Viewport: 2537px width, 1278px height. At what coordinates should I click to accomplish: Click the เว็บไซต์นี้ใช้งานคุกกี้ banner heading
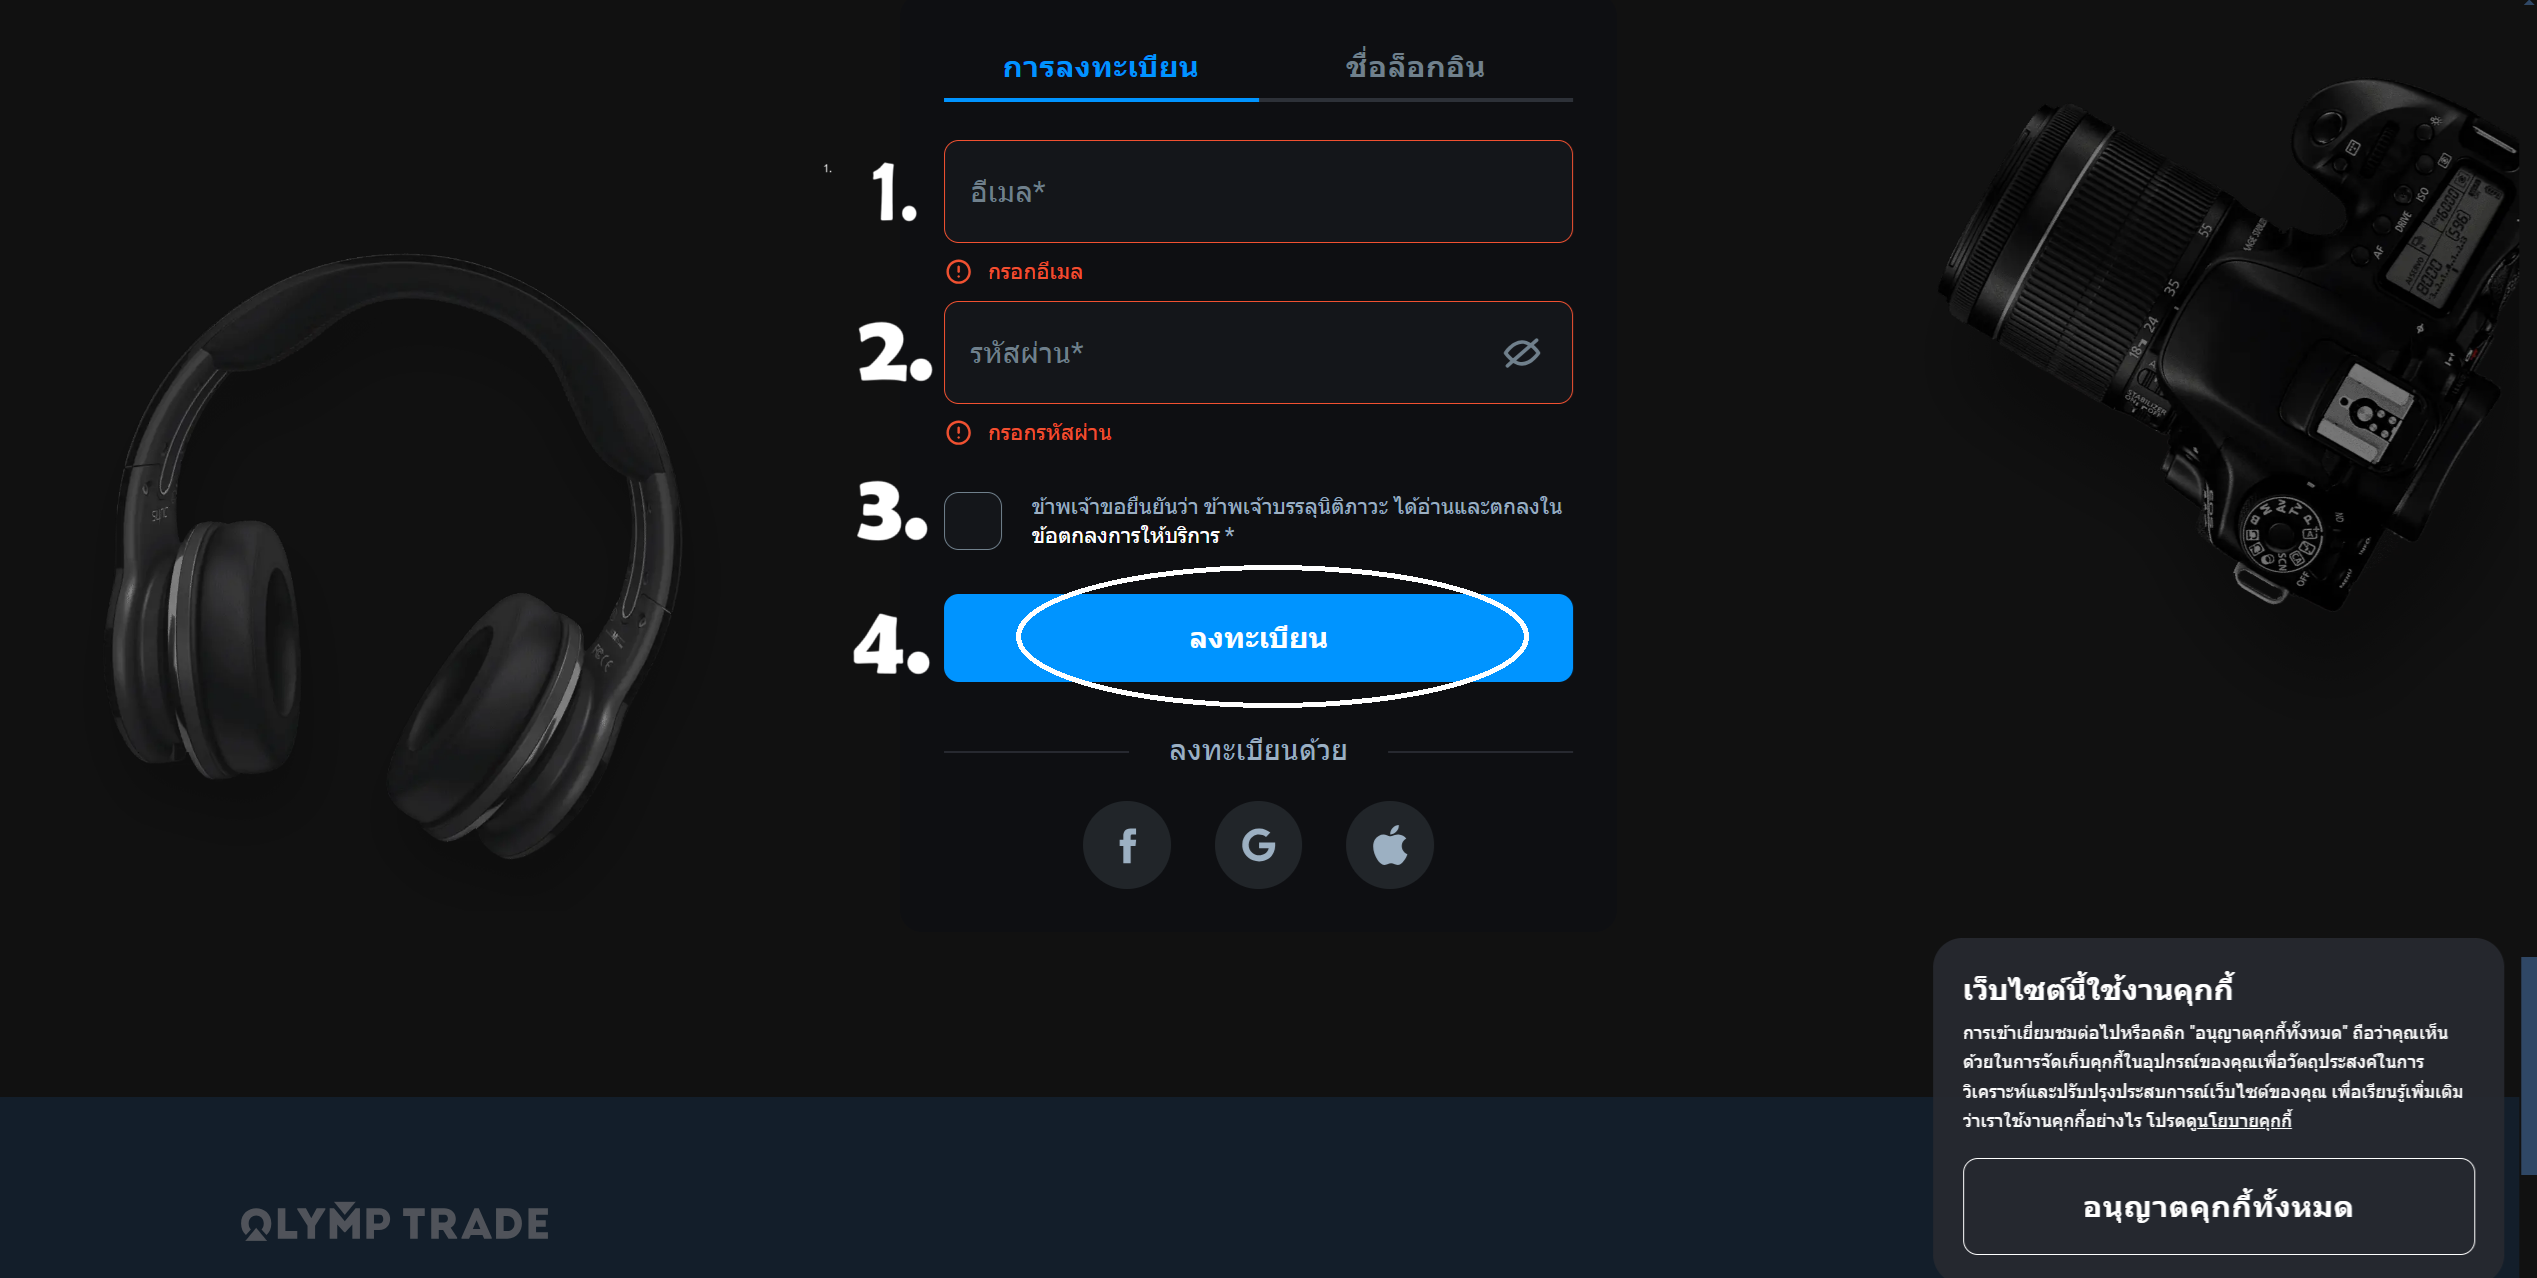[2097, 989]
